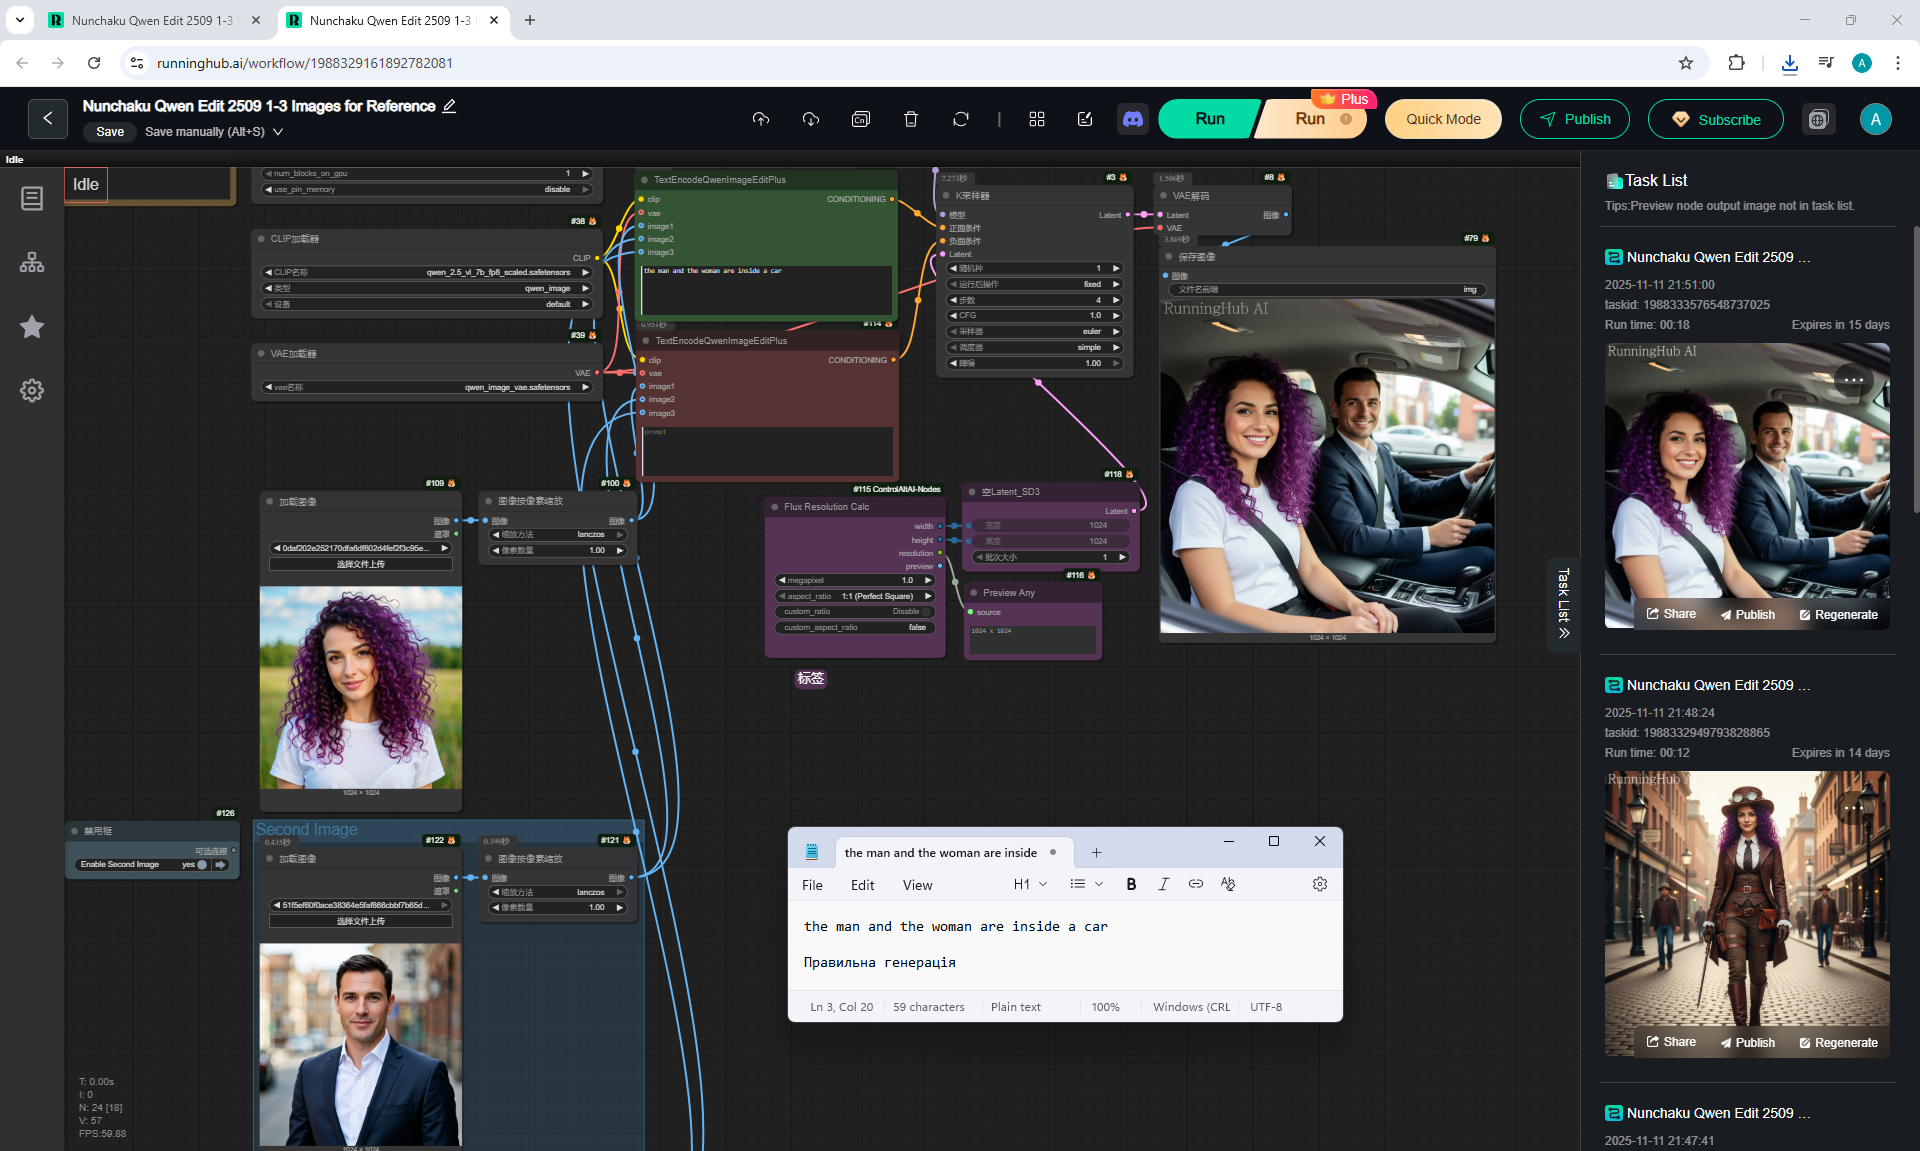Image resolution: width=1920 pixels, height=1151 pixels.
Task: Click the Quick Mode button
Action: click(1442, 119)
